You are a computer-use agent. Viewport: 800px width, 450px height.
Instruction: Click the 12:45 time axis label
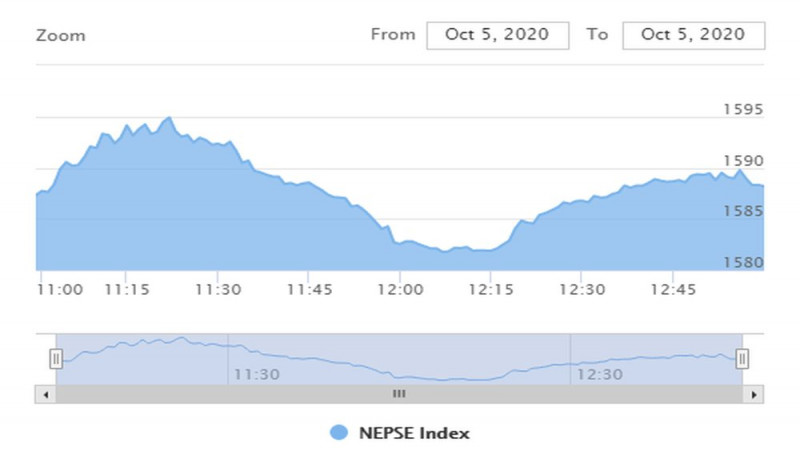point(673,289)
